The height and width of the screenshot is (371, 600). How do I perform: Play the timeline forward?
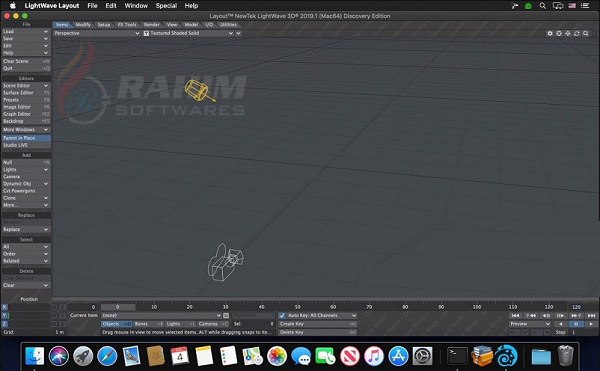pyautogui.click(x=591, y=324)
